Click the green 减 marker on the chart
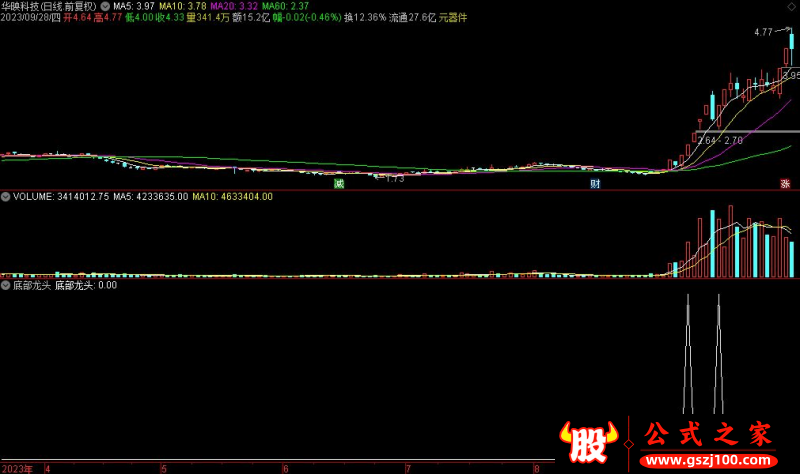800x474 pixels. (x=339, y=184)
